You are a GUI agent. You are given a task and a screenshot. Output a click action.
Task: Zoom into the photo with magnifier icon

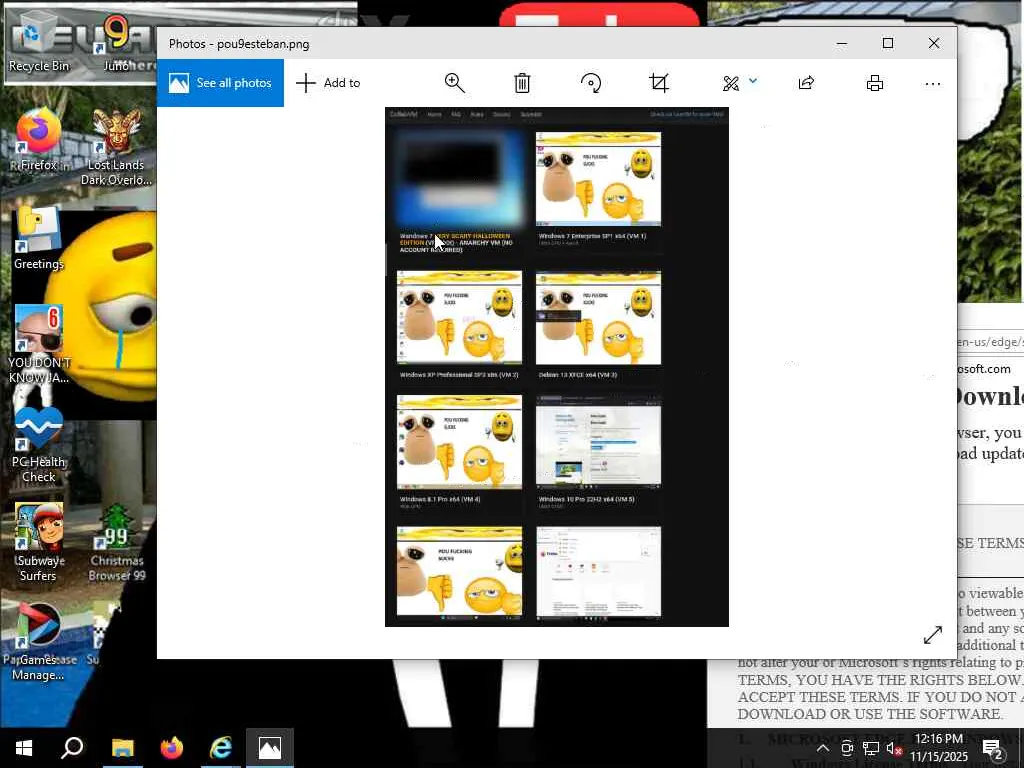point(455,83)
